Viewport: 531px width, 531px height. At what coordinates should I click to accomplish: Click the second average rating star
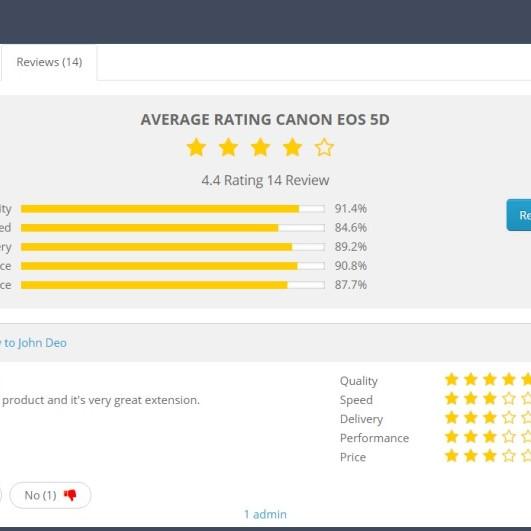(x=228, y=147)
